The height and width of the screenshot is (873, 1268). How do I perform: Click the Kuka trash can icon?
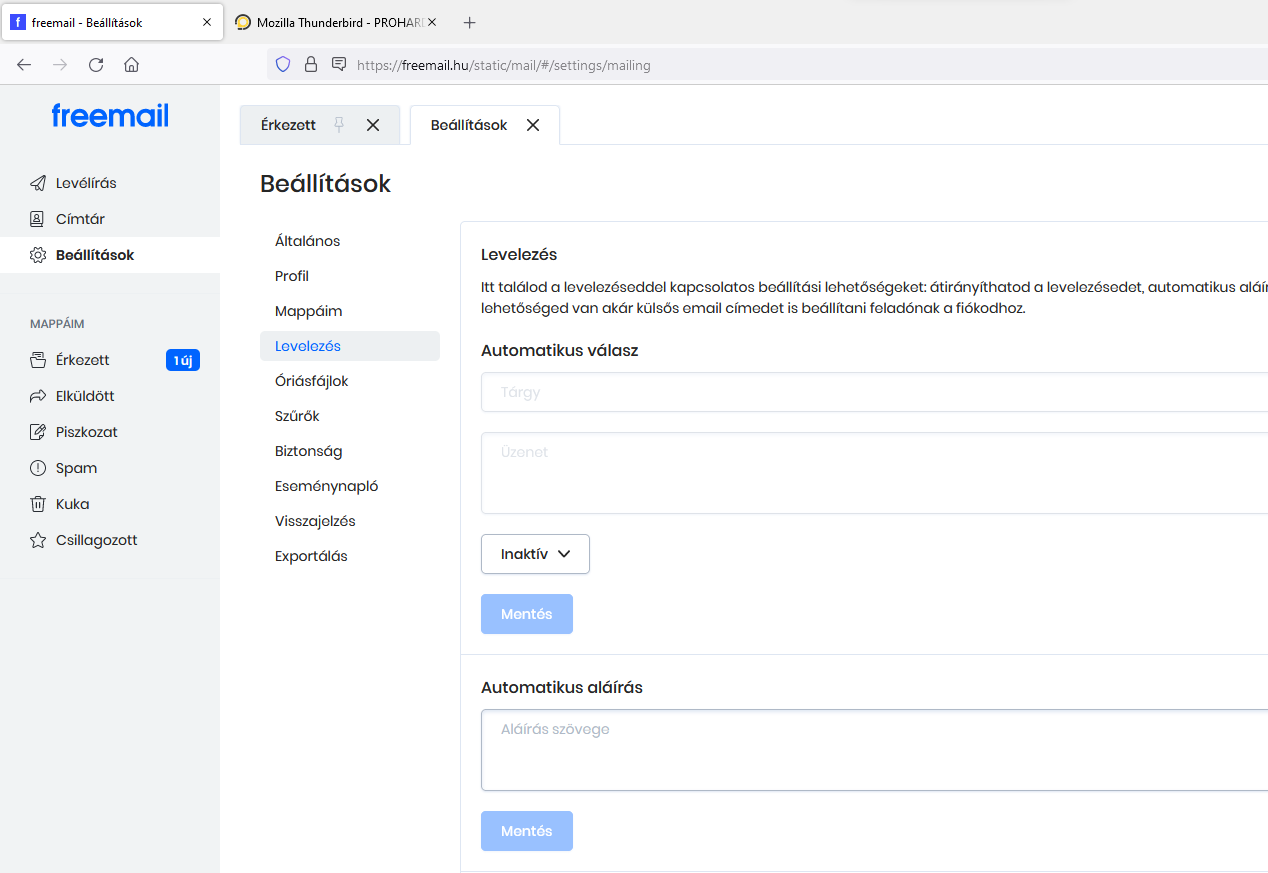tap(38, 504)
